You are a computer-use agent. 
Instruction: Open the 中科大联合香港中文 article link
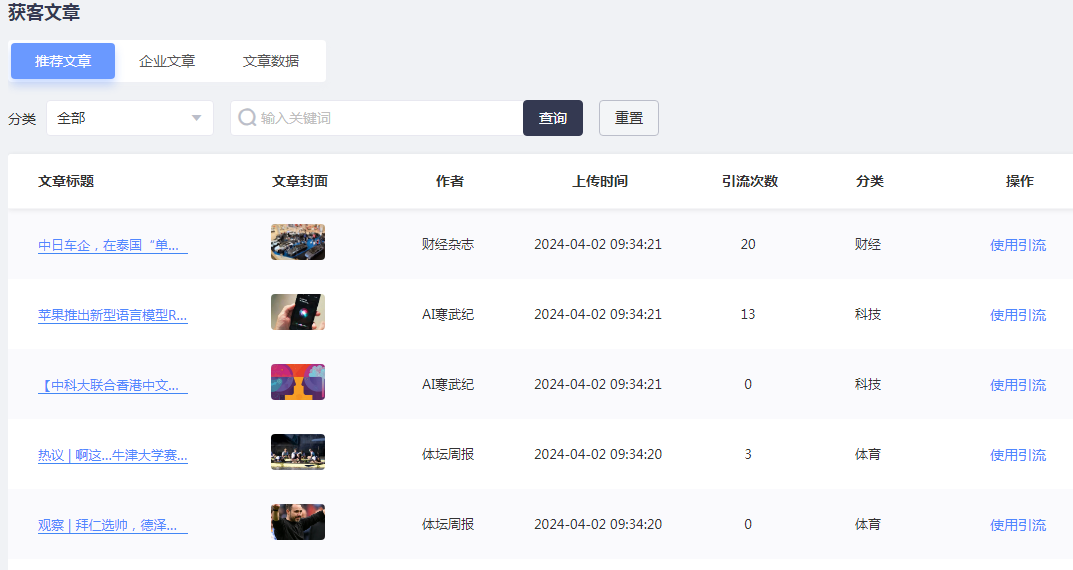[x=112, y=385]
